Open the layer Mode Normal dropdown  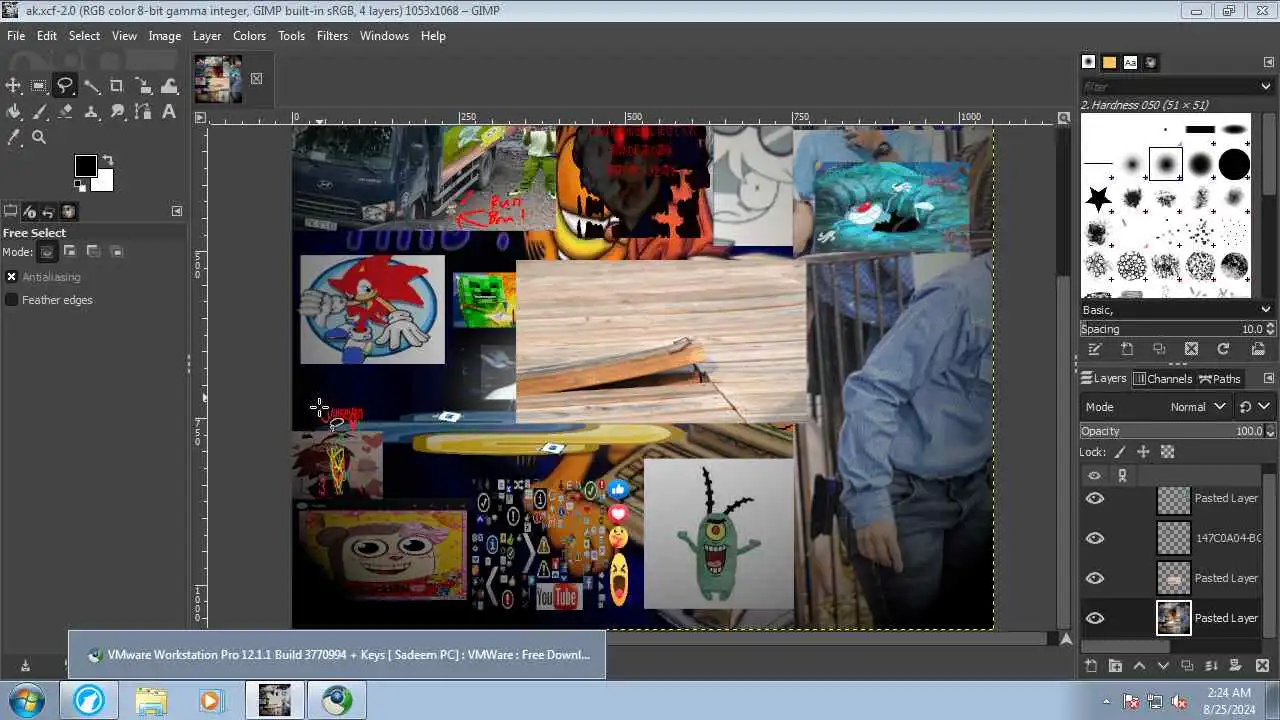click(x=1157, y=407)
